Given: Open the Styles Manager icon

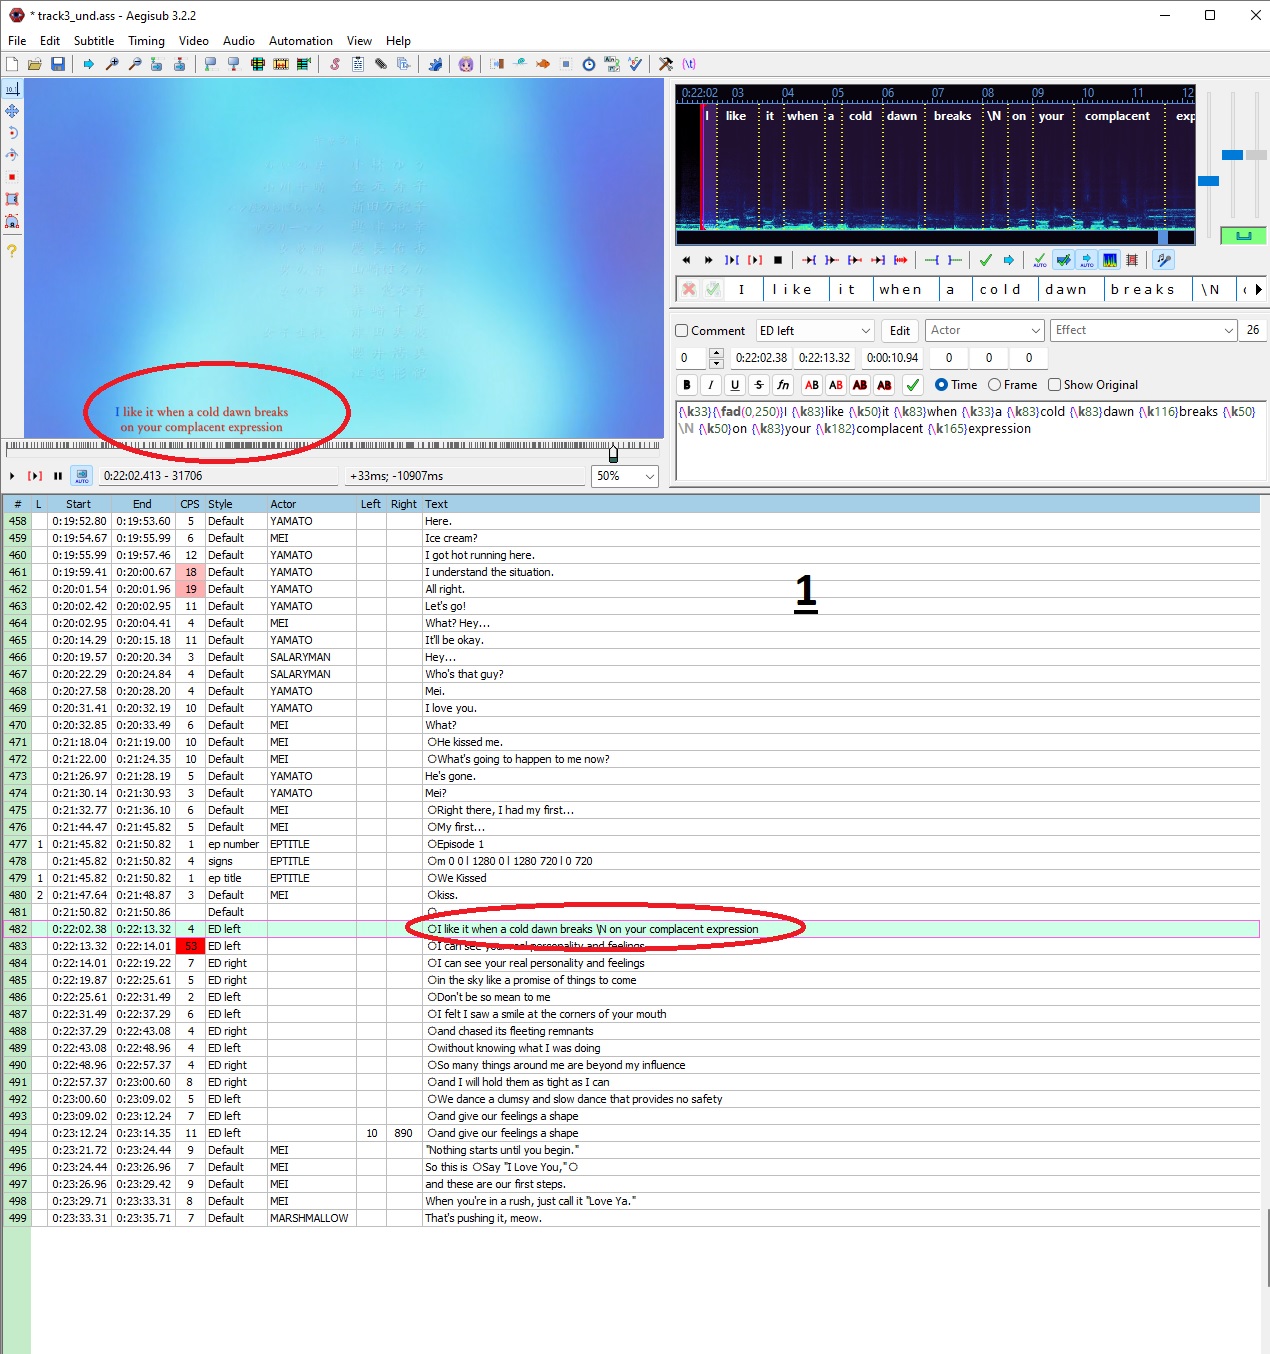Looking at the screenshot, I should 335,64.
